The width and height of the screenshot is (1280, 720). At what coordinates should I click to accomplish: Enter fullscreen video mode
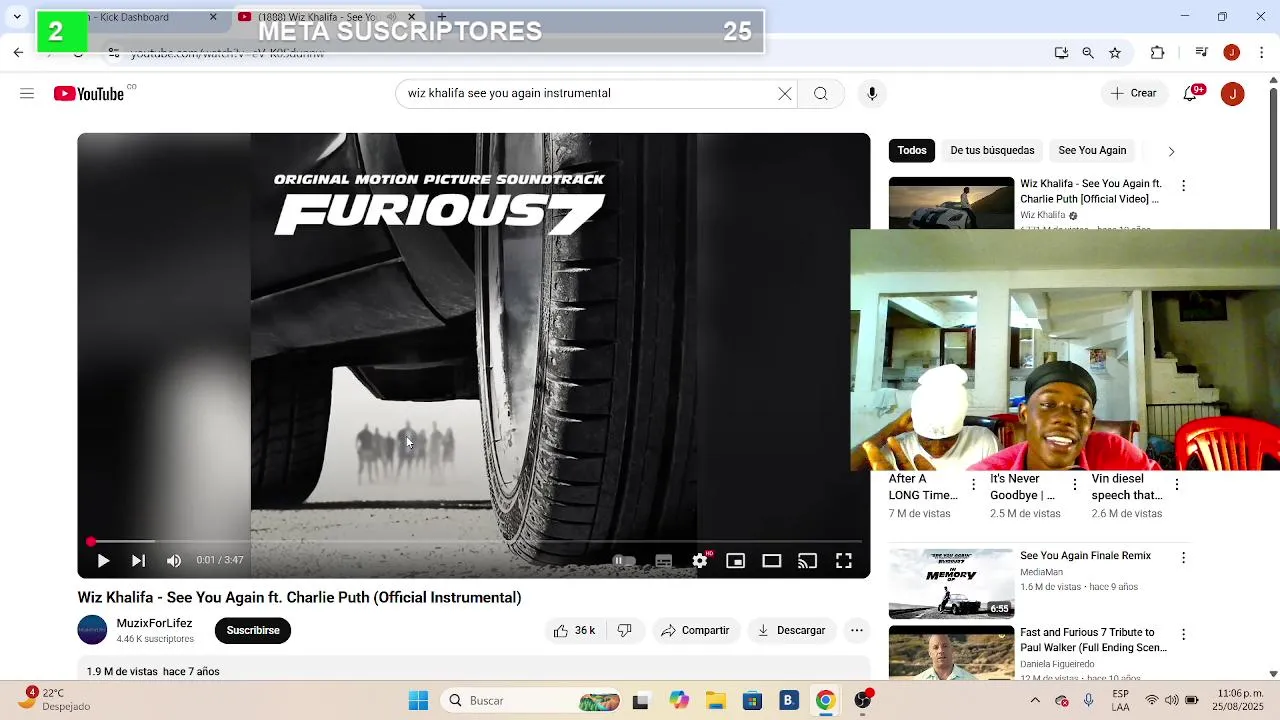pos(844,561)
